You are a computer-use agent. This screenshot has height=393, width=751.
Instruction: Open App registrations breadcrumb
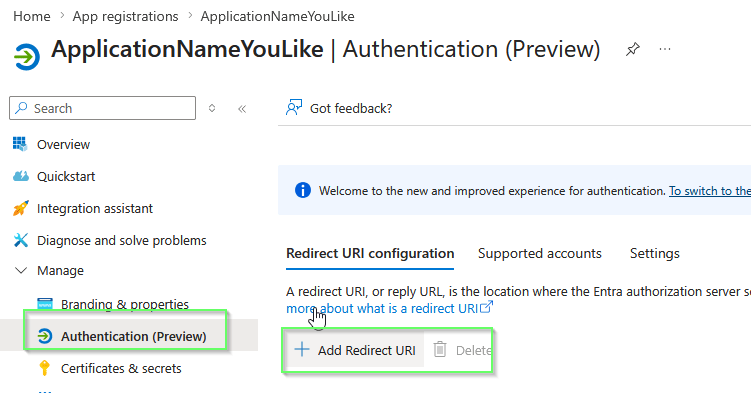[x=125, y=16]
